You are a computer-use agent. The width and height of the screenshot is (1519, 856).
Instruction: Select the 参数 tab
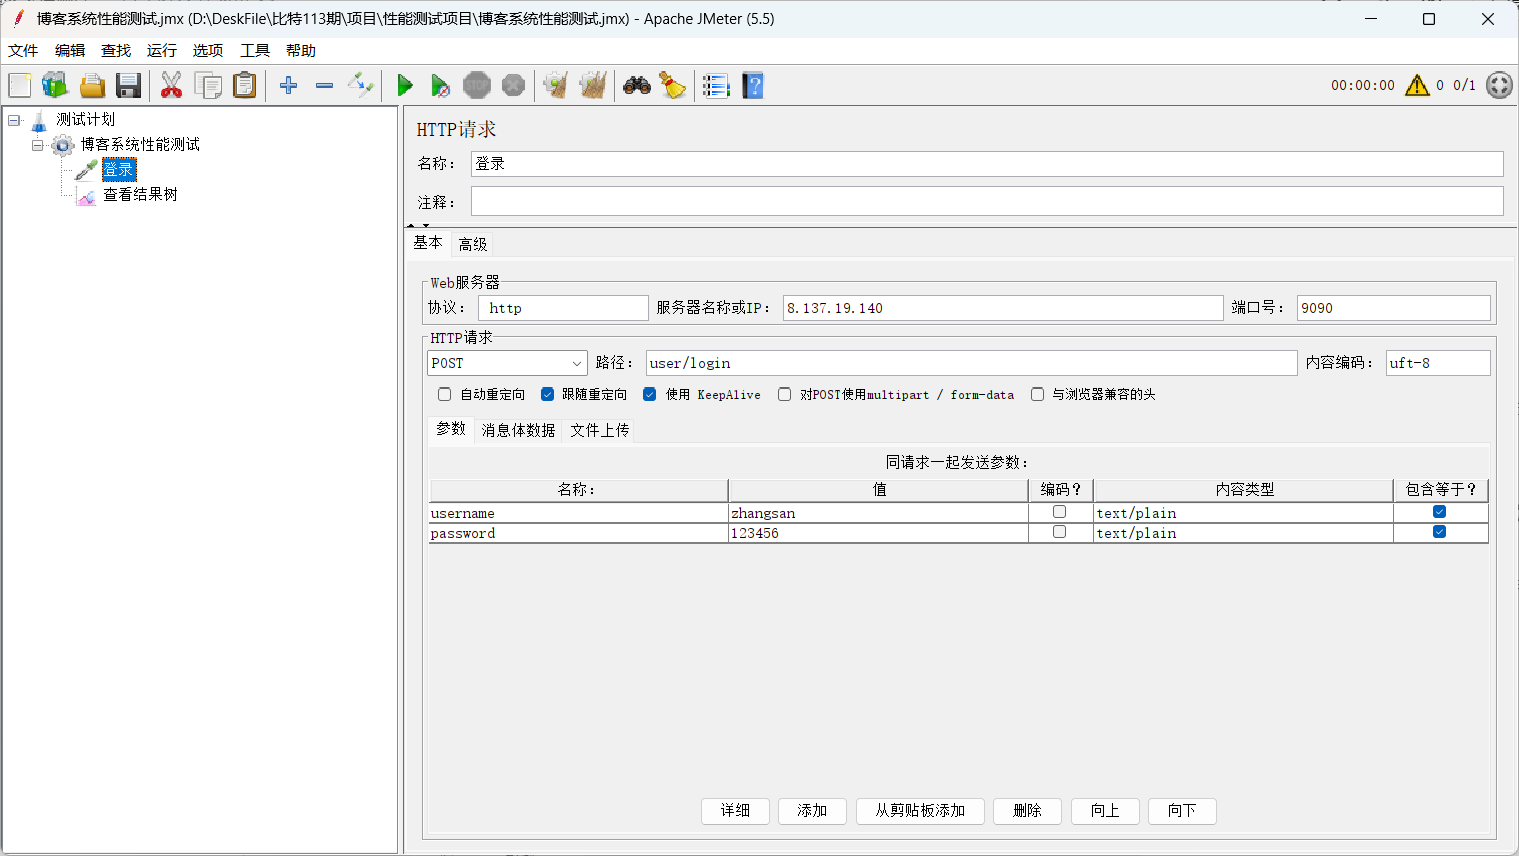pyautogui.click(x=451, y=429)
